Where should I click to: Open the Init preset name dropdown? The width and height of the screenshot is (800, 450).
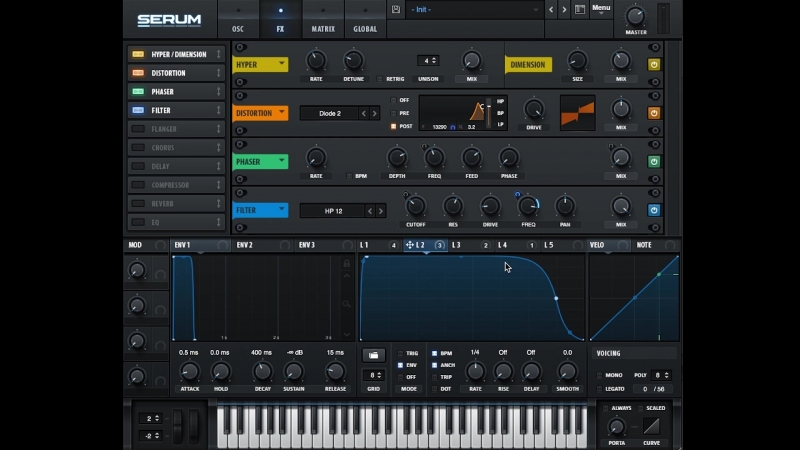(474, 10)
